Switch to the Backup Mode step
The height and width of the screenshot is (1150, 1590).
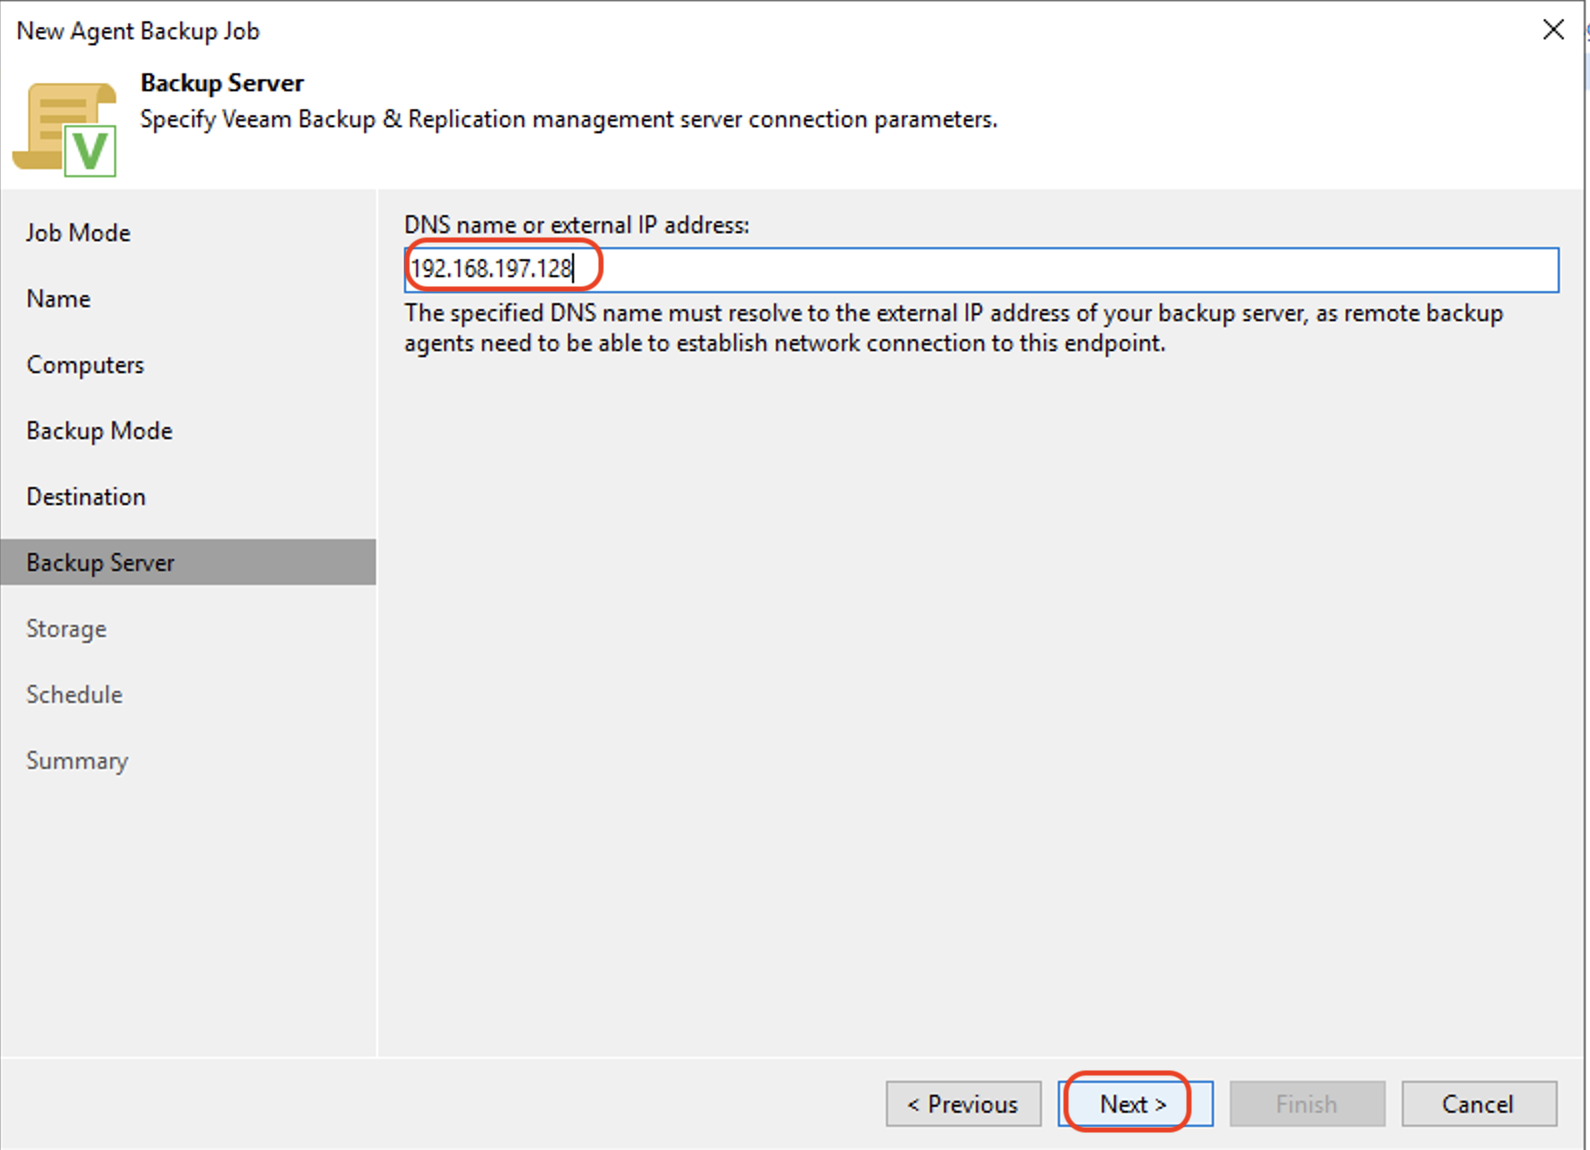point(99,430)
